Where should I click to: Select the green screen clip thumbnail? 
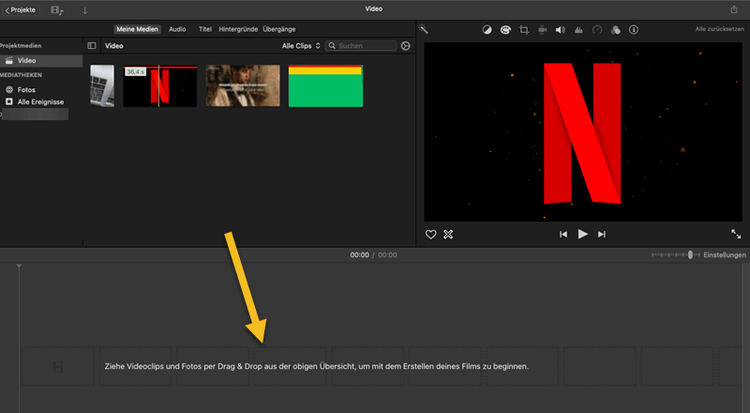pyautogui.click(x=325, y=86)
